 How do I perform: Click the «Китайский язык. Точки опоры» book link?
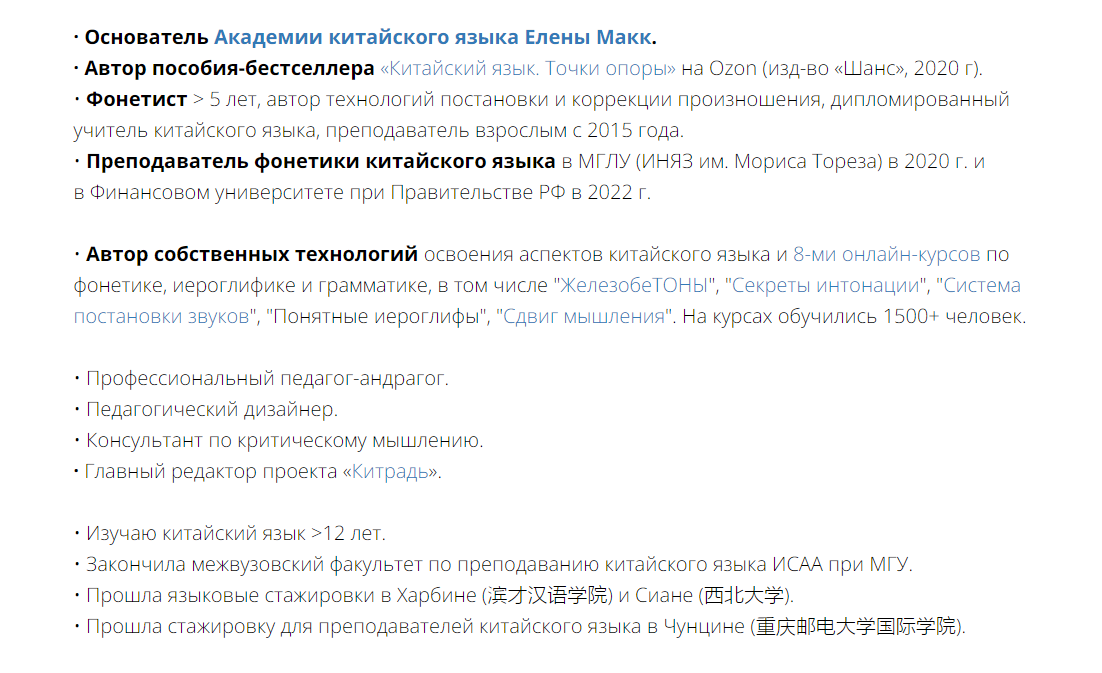528,69
